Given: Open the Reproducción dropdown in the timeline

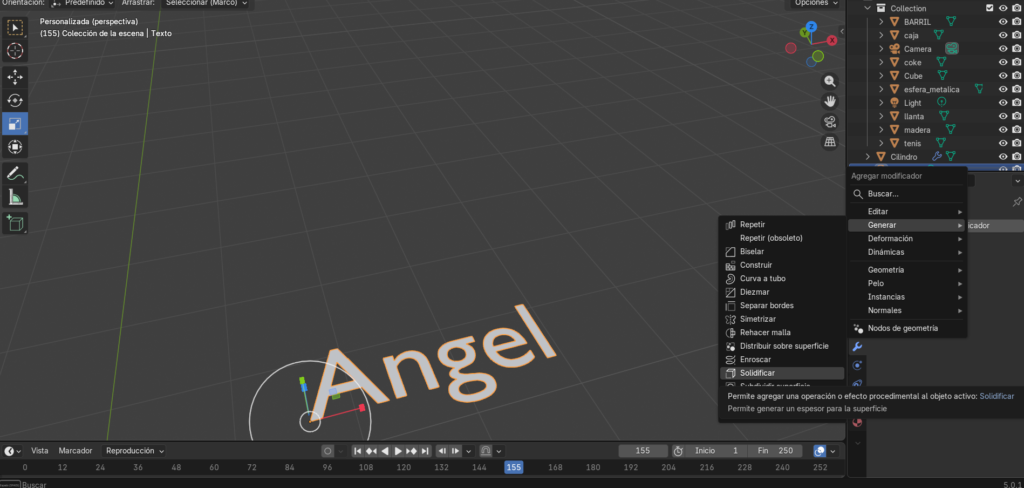Looking at the screenshot, I should coord(135,451).
